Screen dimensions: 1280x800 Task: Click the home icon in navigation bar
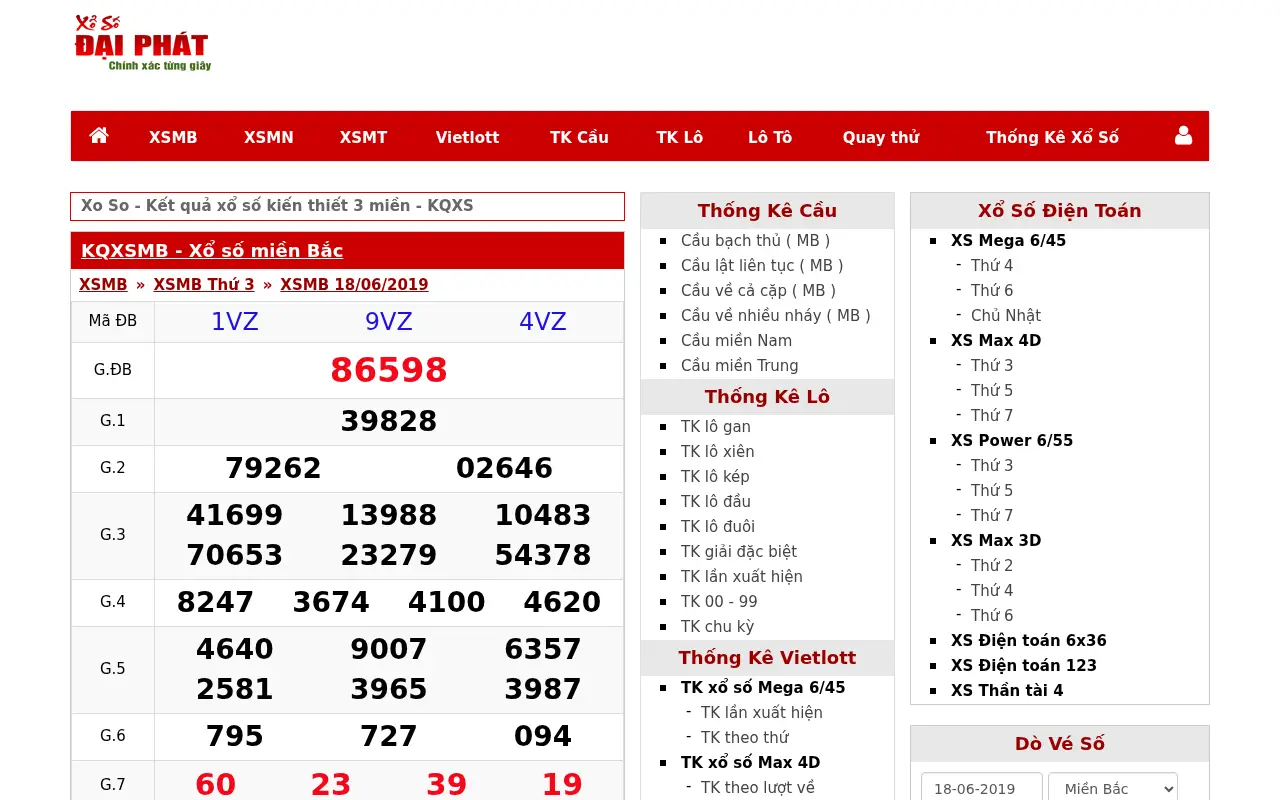[99, 136]
